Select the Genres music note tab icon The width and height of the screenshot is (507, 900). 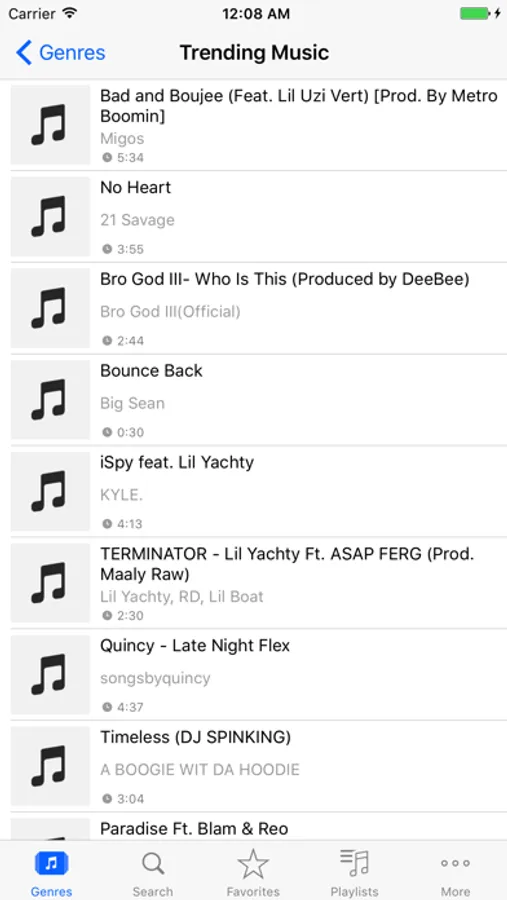[52, 863]
